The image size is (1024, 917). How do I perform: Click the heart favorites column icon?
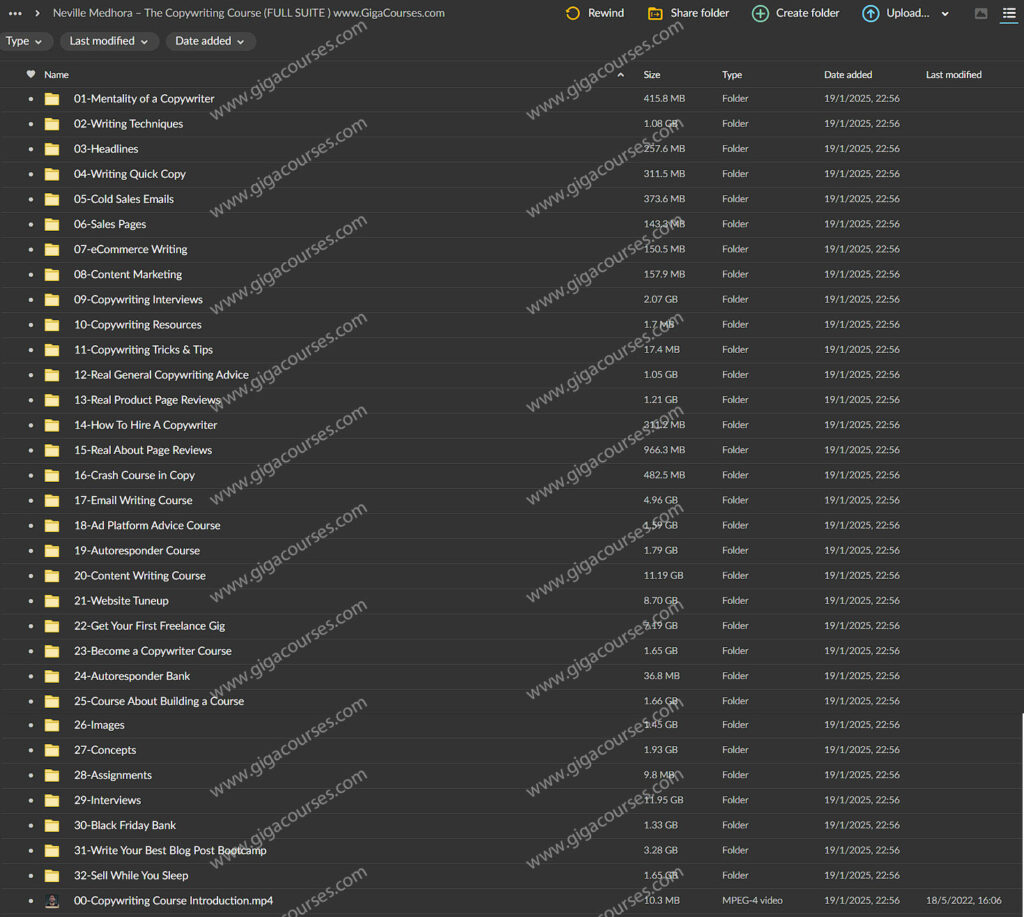click(30, 74)
